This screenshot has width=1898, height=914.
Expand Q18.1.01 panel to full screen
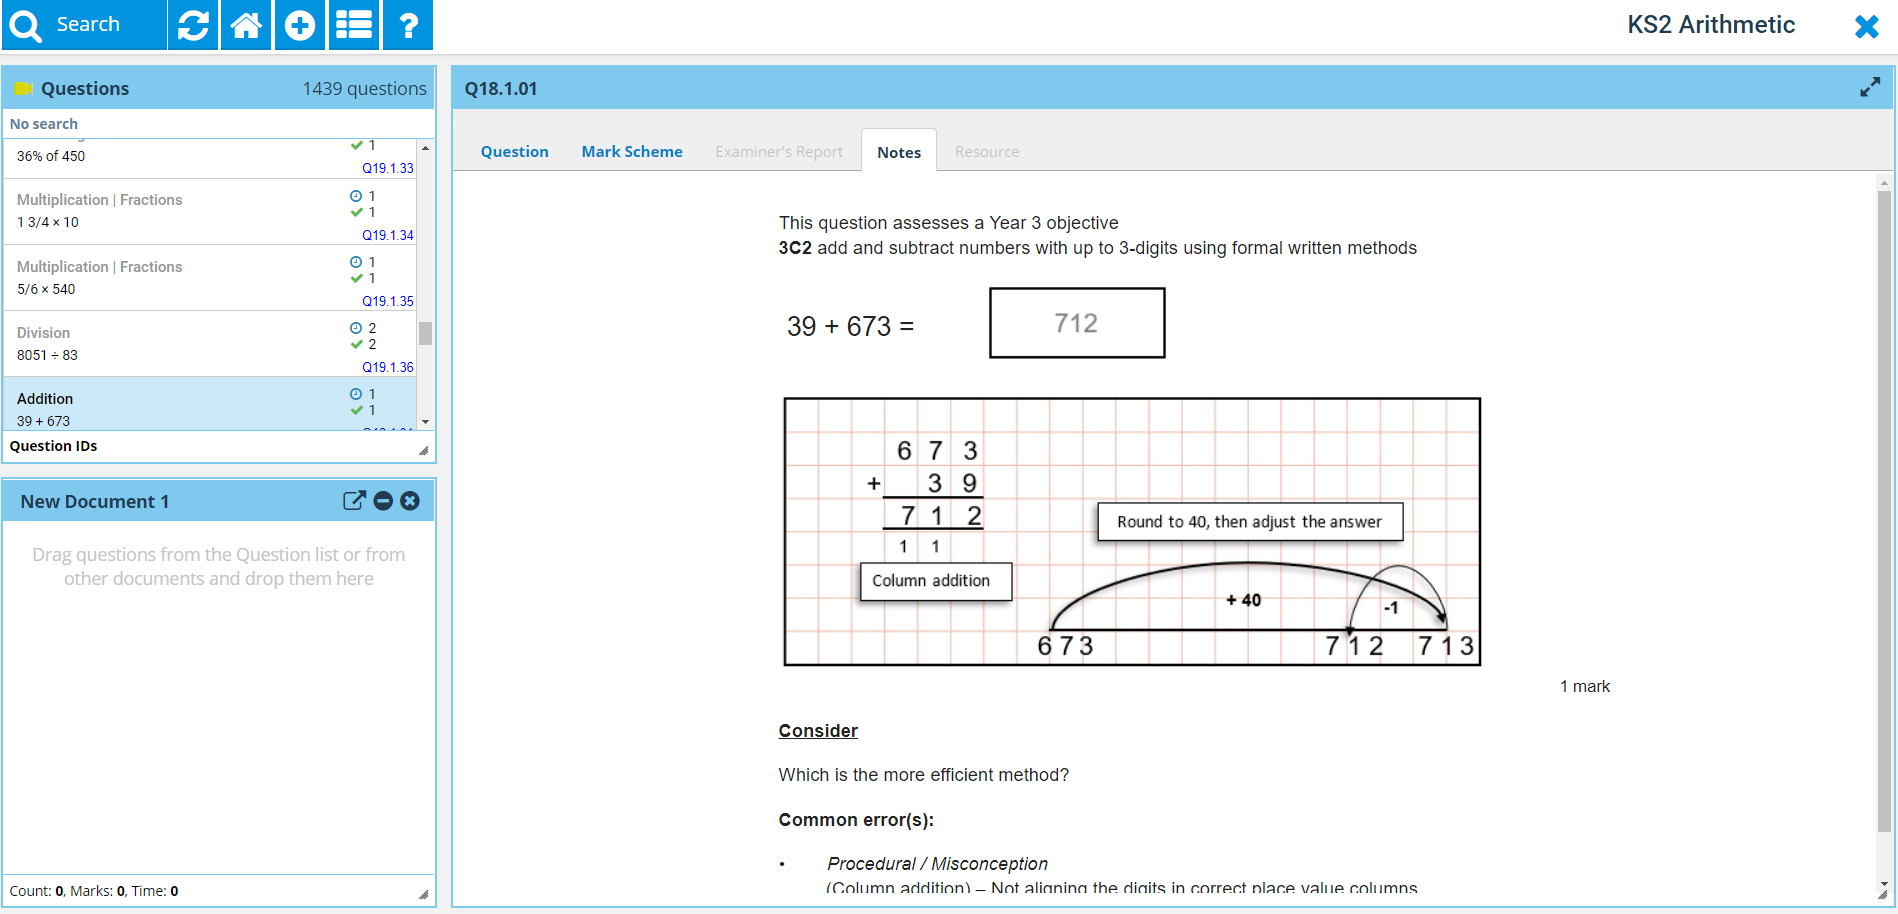(x=1869, y=88)
